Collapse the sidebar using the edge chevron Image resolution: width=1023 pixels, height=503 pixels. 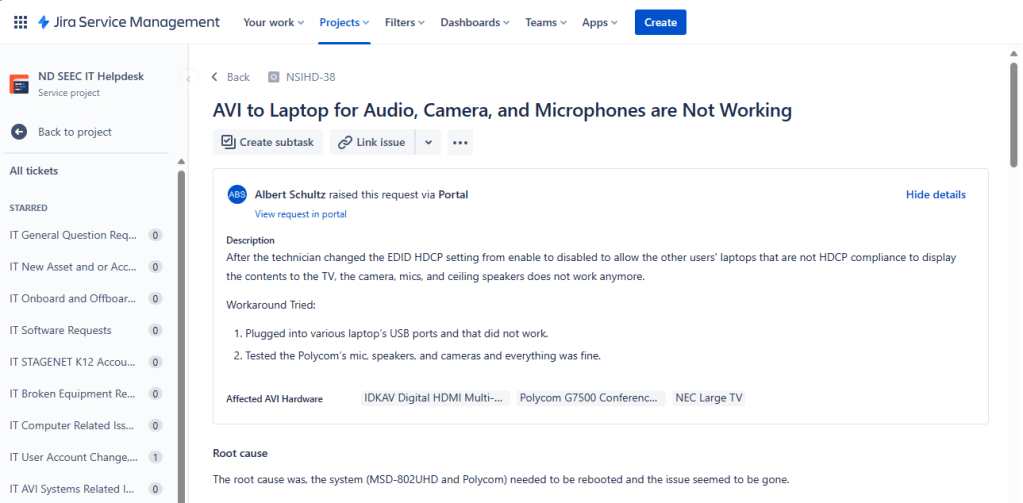187,78
